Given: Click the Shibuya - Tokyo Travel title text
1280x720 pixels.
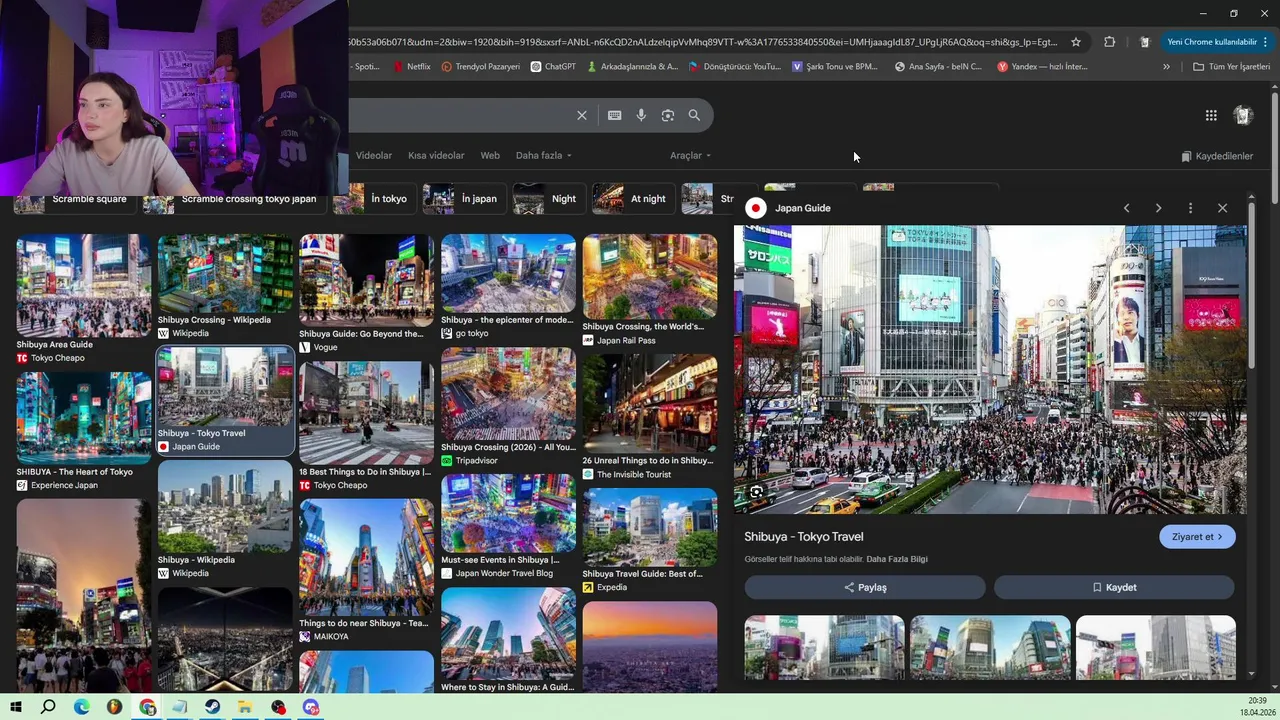Looking at the screenshot, I should [x=804, y=537].
